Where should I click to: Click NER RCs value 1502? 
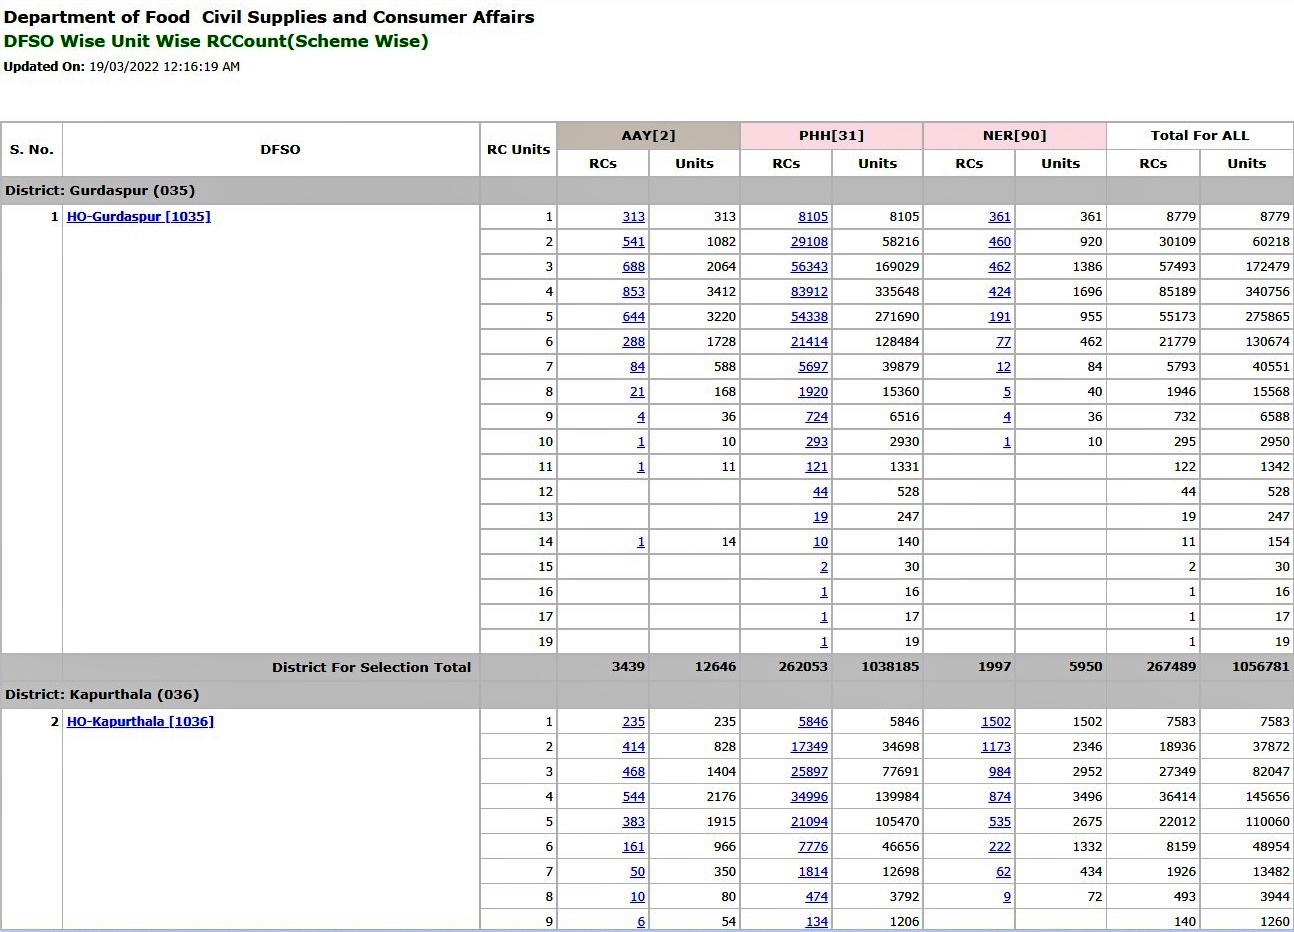[996, 722]
